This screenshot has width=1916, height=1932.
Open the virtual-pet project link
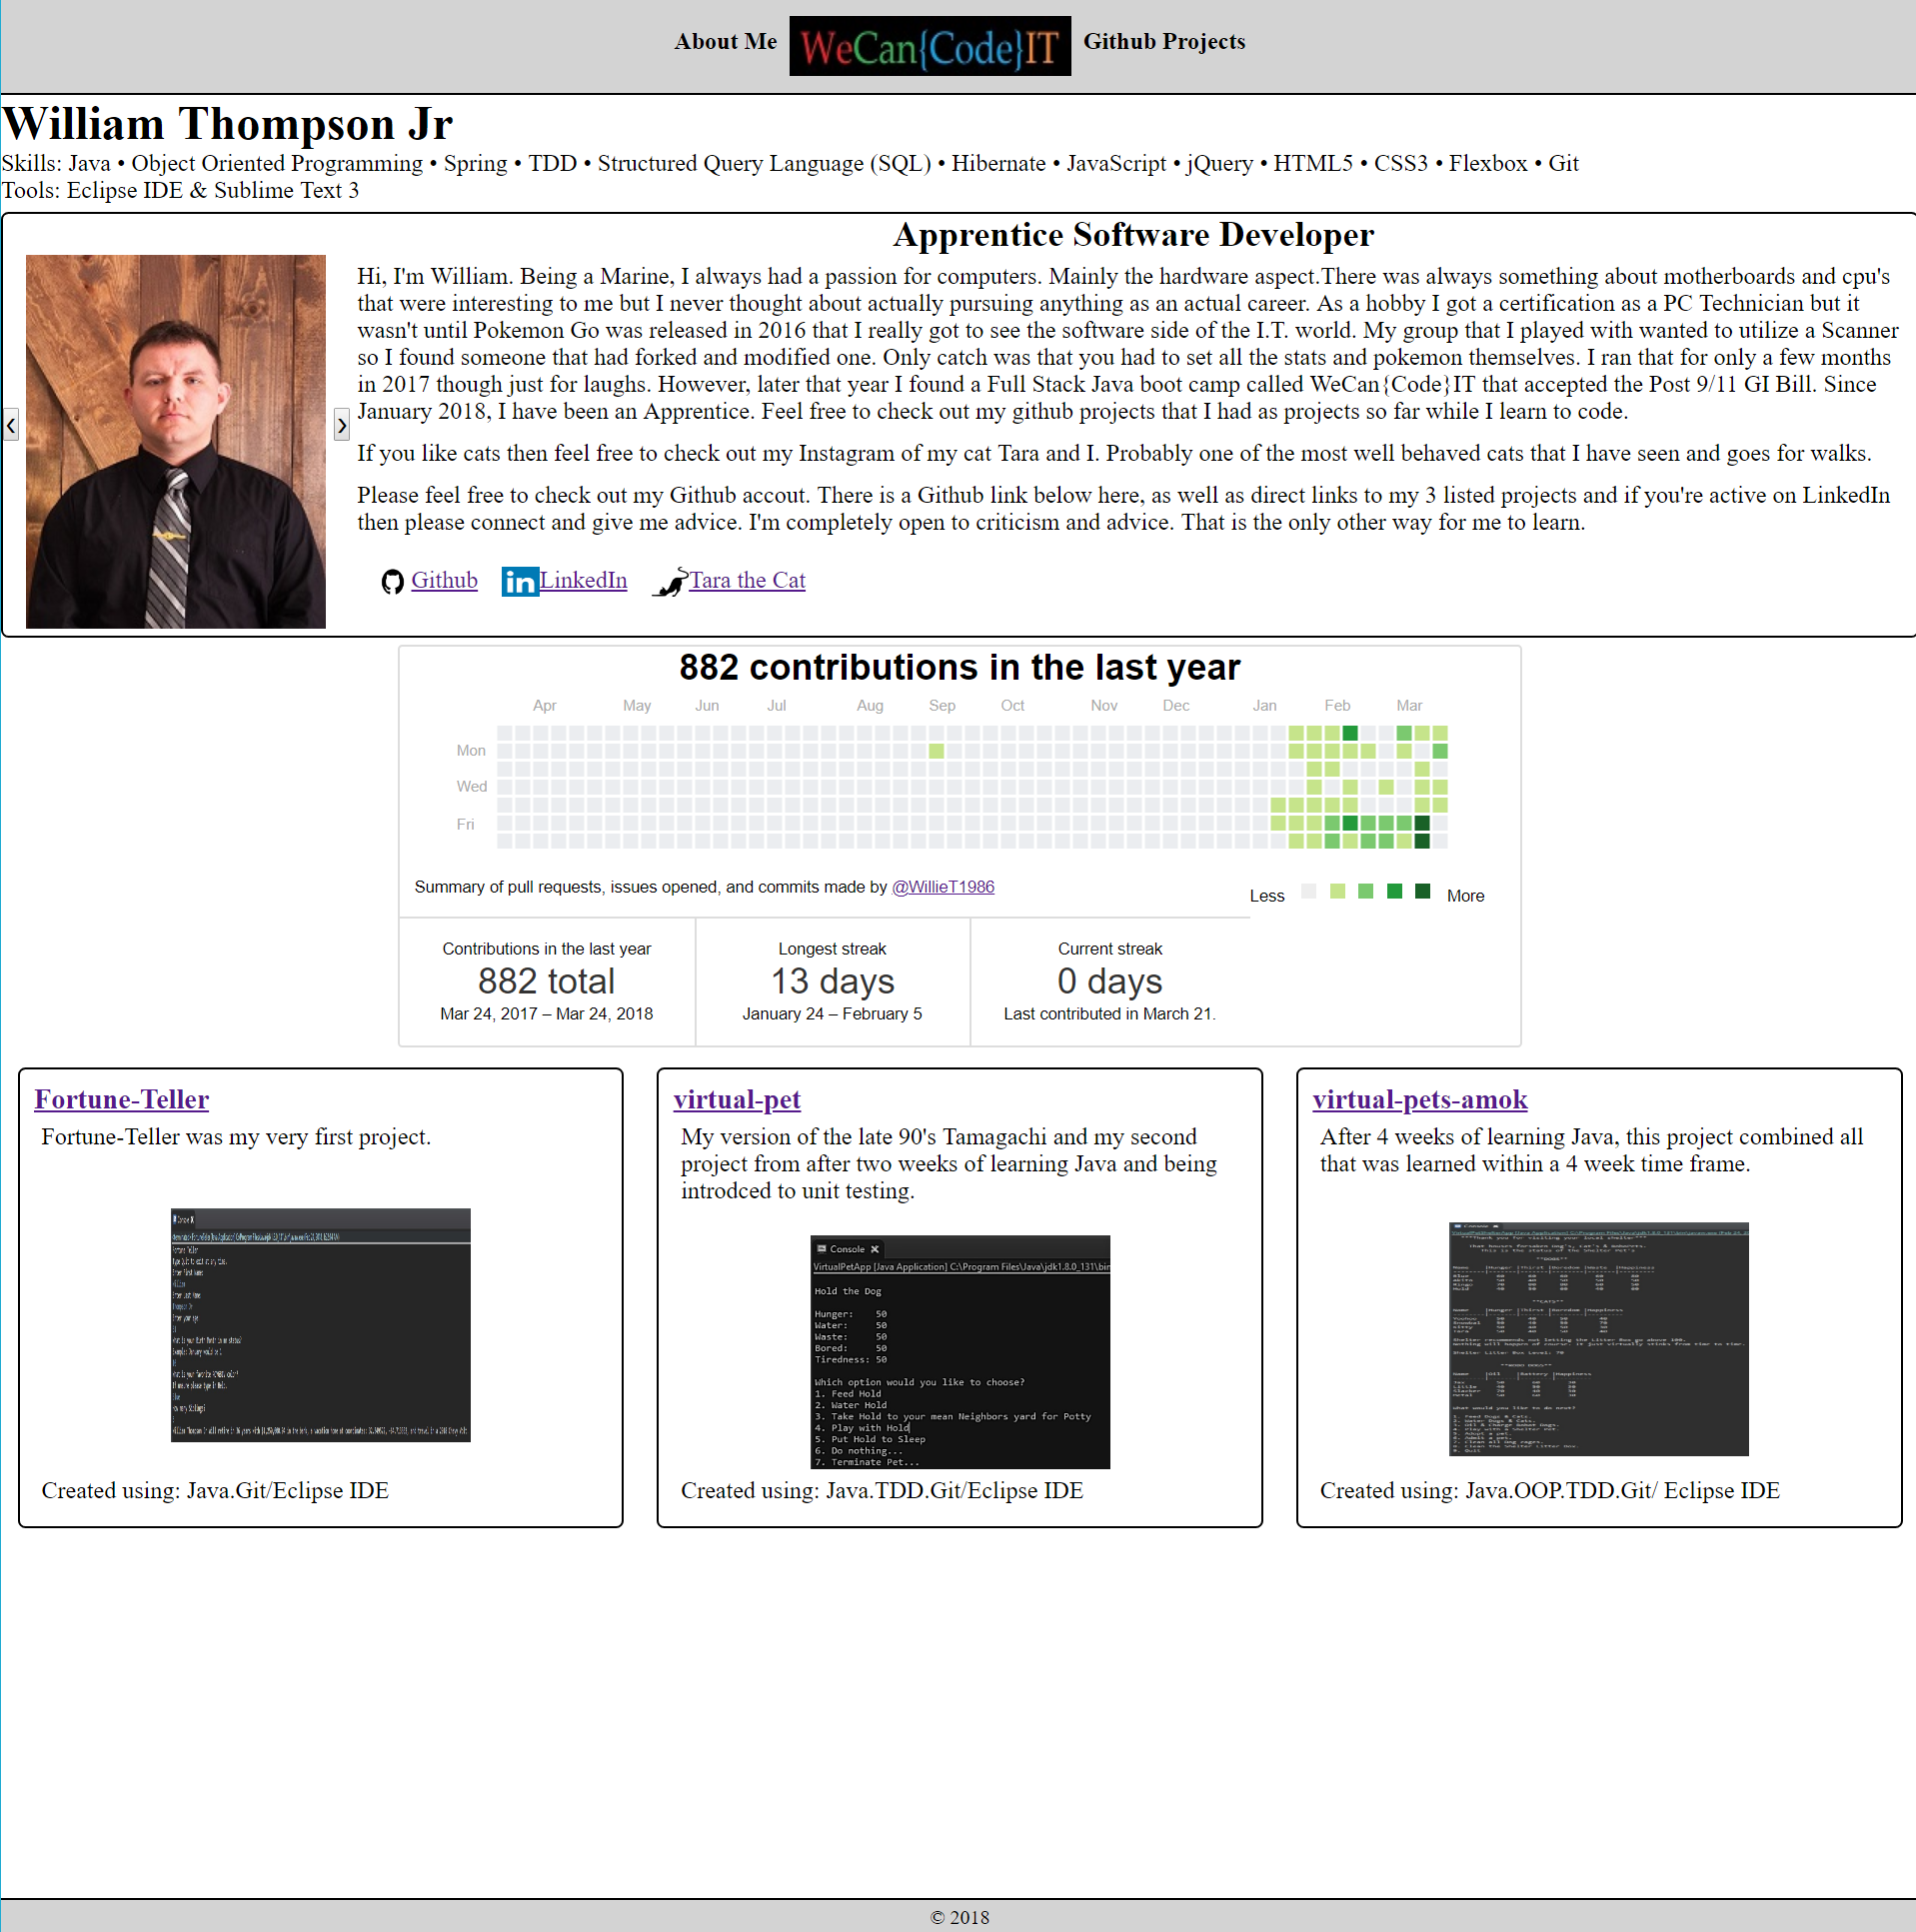click(x=736, y=1099)
